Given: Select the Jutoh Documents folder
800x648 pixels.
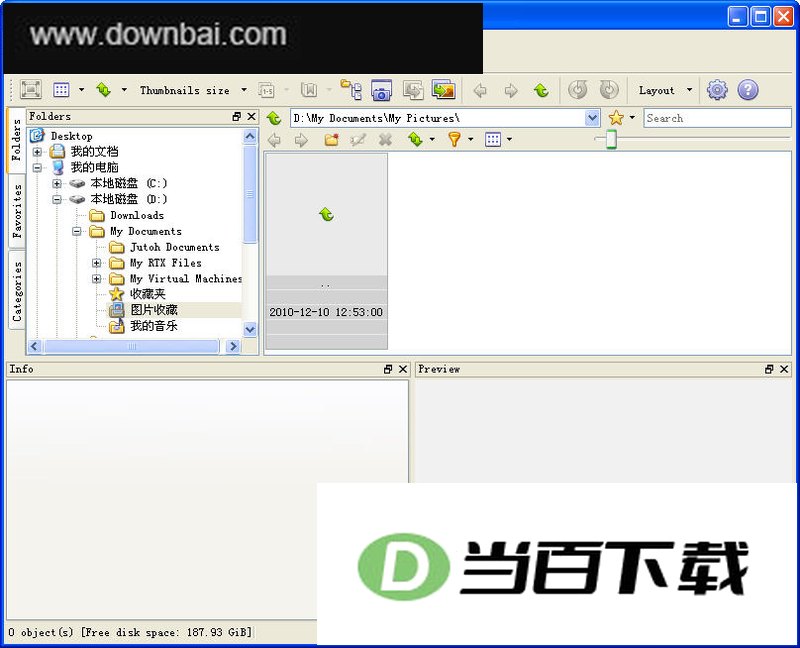Looking at the screenshot, I should [174, 247].
